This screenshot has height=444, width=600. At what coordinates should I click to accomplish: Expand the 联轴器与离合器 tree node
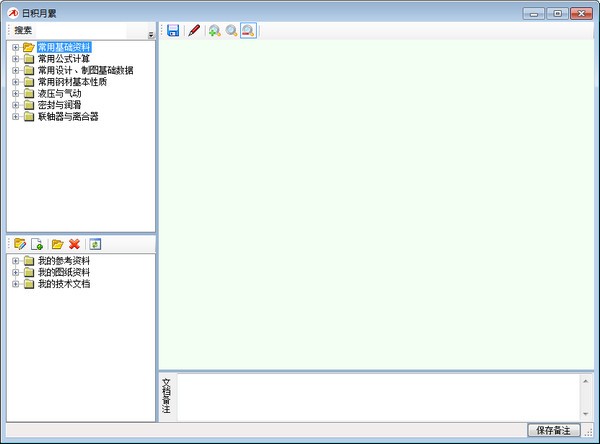(x=15, y=116)
